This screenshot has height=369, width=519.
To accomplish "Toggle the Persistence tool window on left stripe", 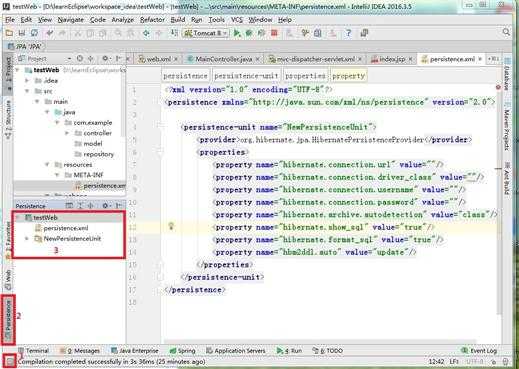I will 9,320.
